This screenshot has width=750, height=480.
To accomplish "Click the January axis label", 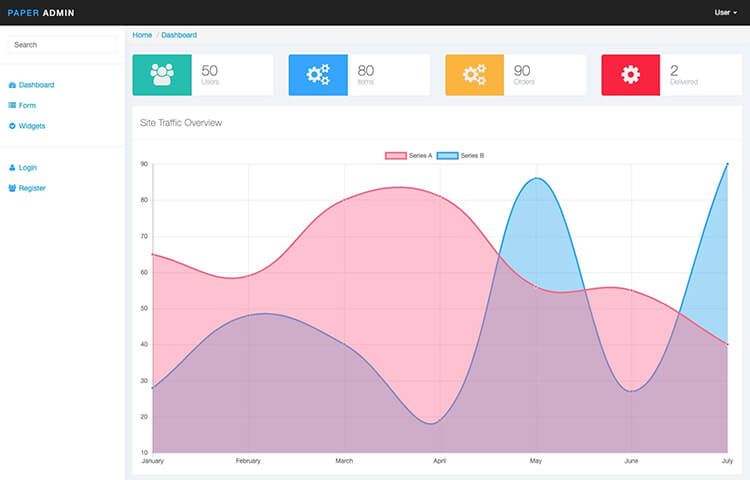I will (x=153, y=461).
